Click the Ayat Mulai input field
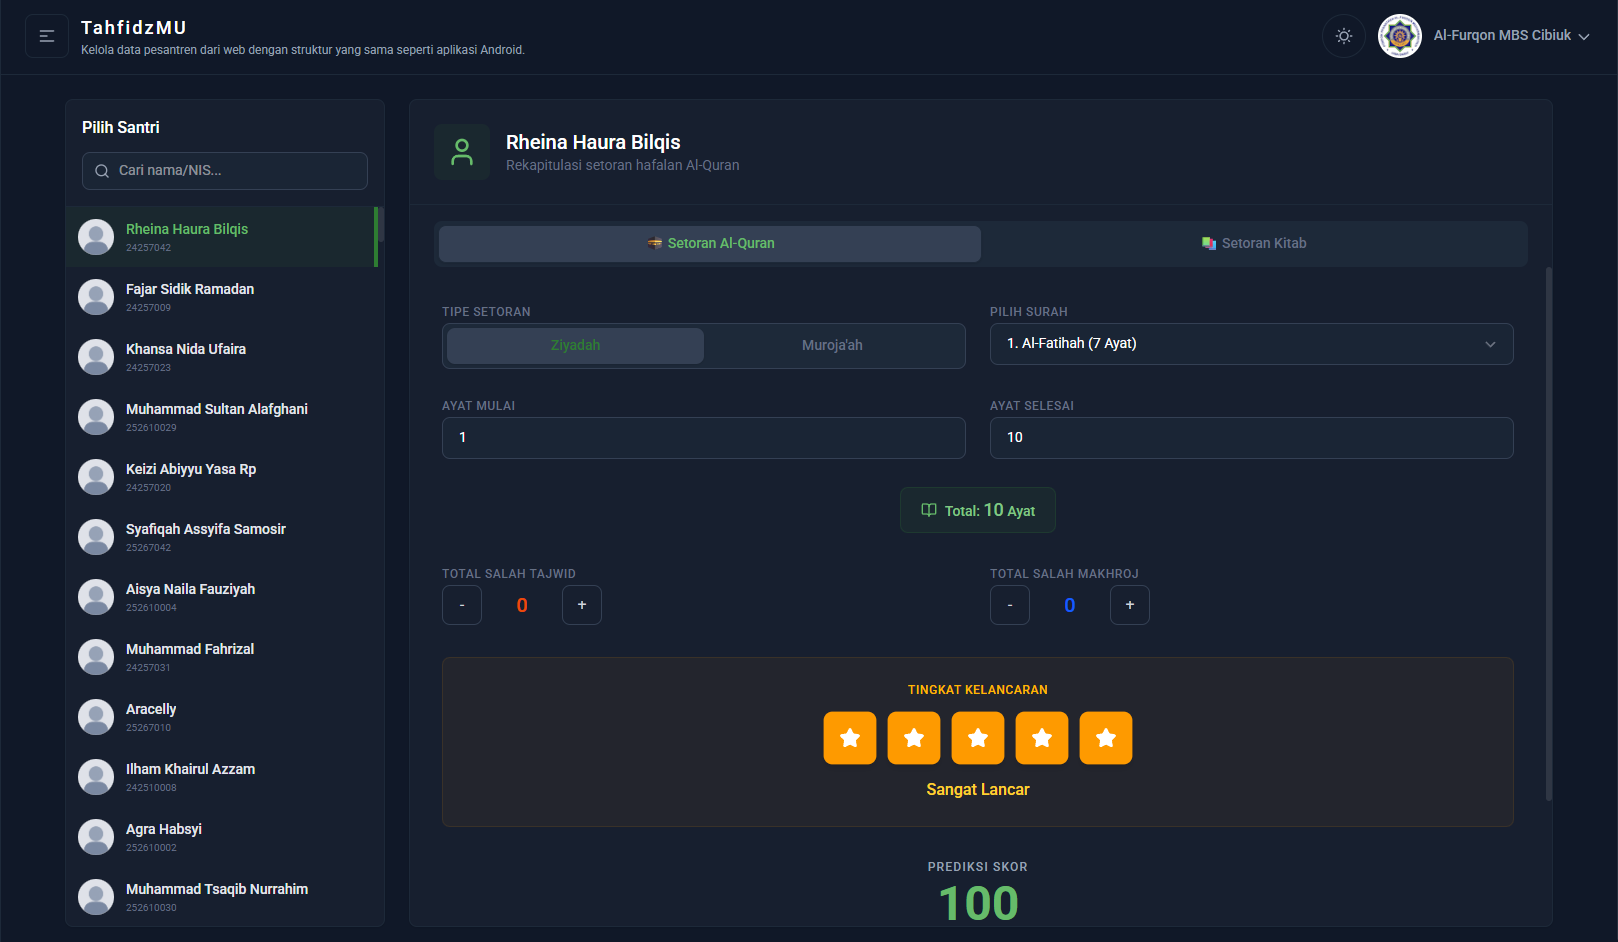Viewport: 1618px width, 942px height. [x=704, y=438]
